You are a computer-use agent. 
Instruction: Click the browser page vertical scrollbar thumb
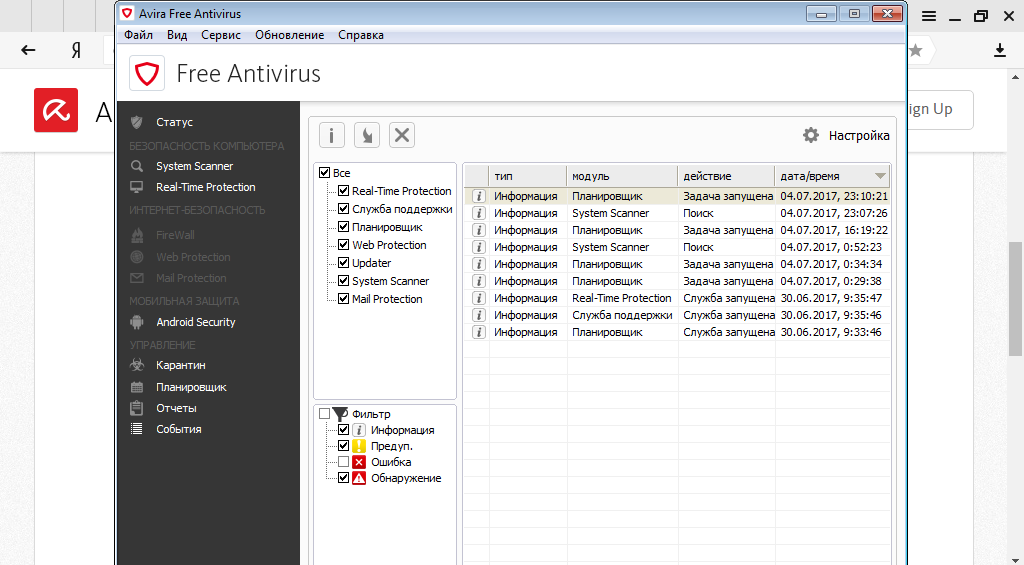point(1016,299)
